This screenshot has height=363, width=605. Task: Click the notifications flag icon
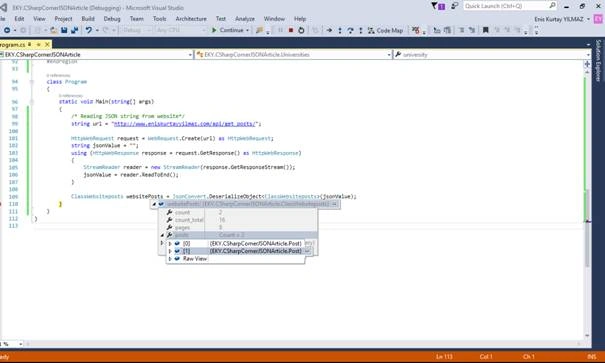[x=438, y=6]
